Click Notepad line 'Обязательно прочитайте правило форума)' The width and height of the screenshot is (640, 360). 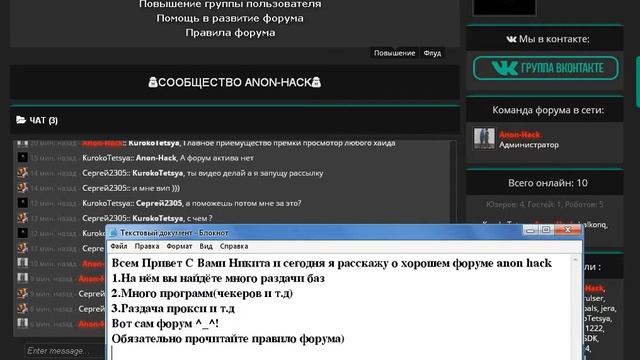228,339
